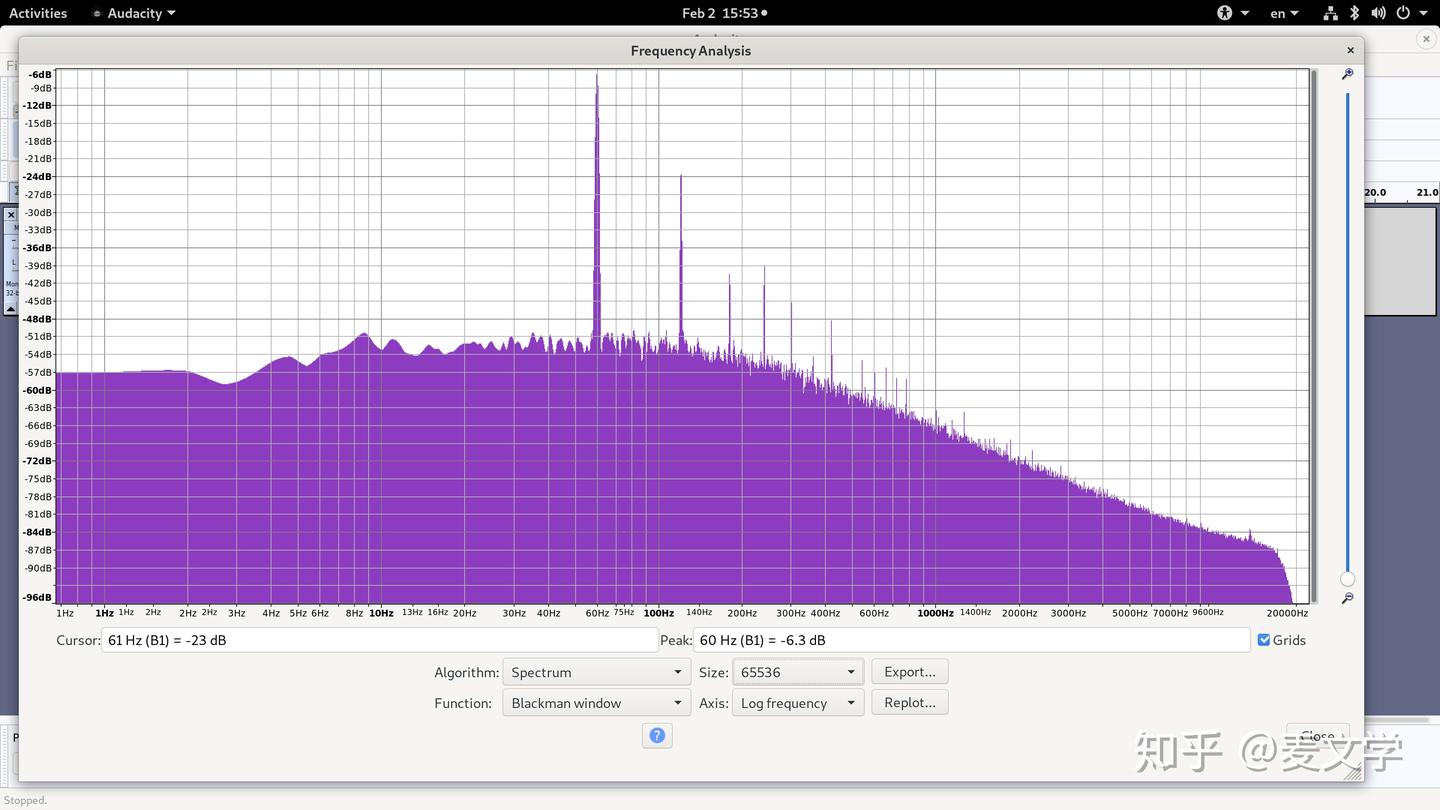Image resolution: width=1440 pixels, height=810 pixels.
Task: Close the track in the background Audacity window
Action: pos(11,214)
